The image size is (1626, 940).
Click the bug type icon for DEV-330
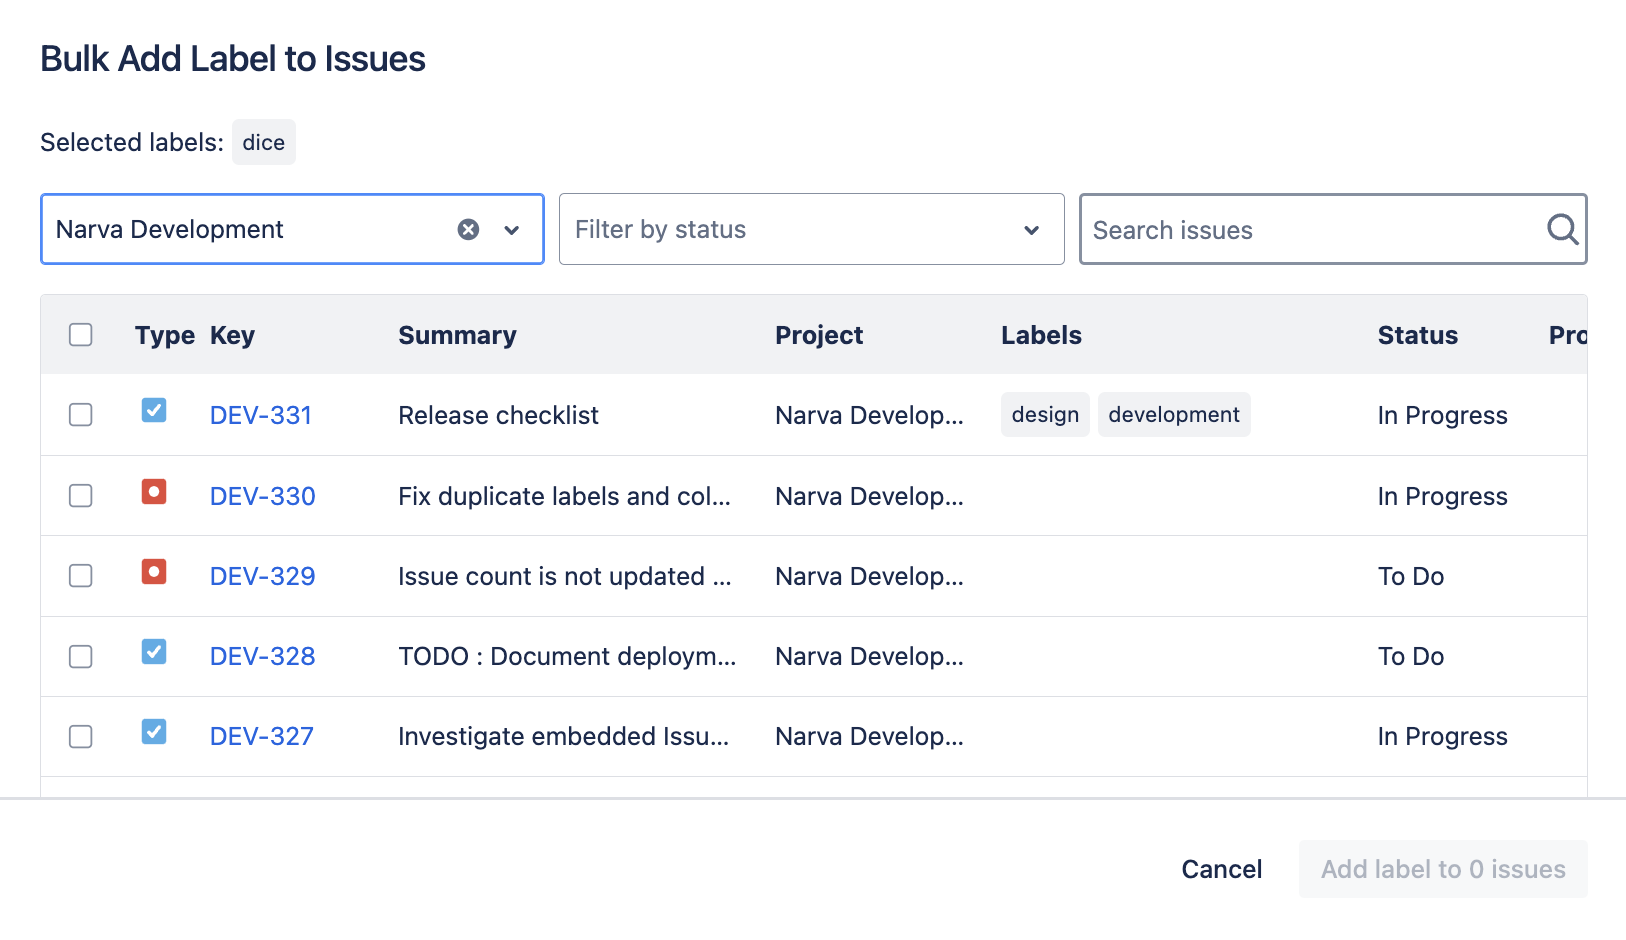coord(153,491)
